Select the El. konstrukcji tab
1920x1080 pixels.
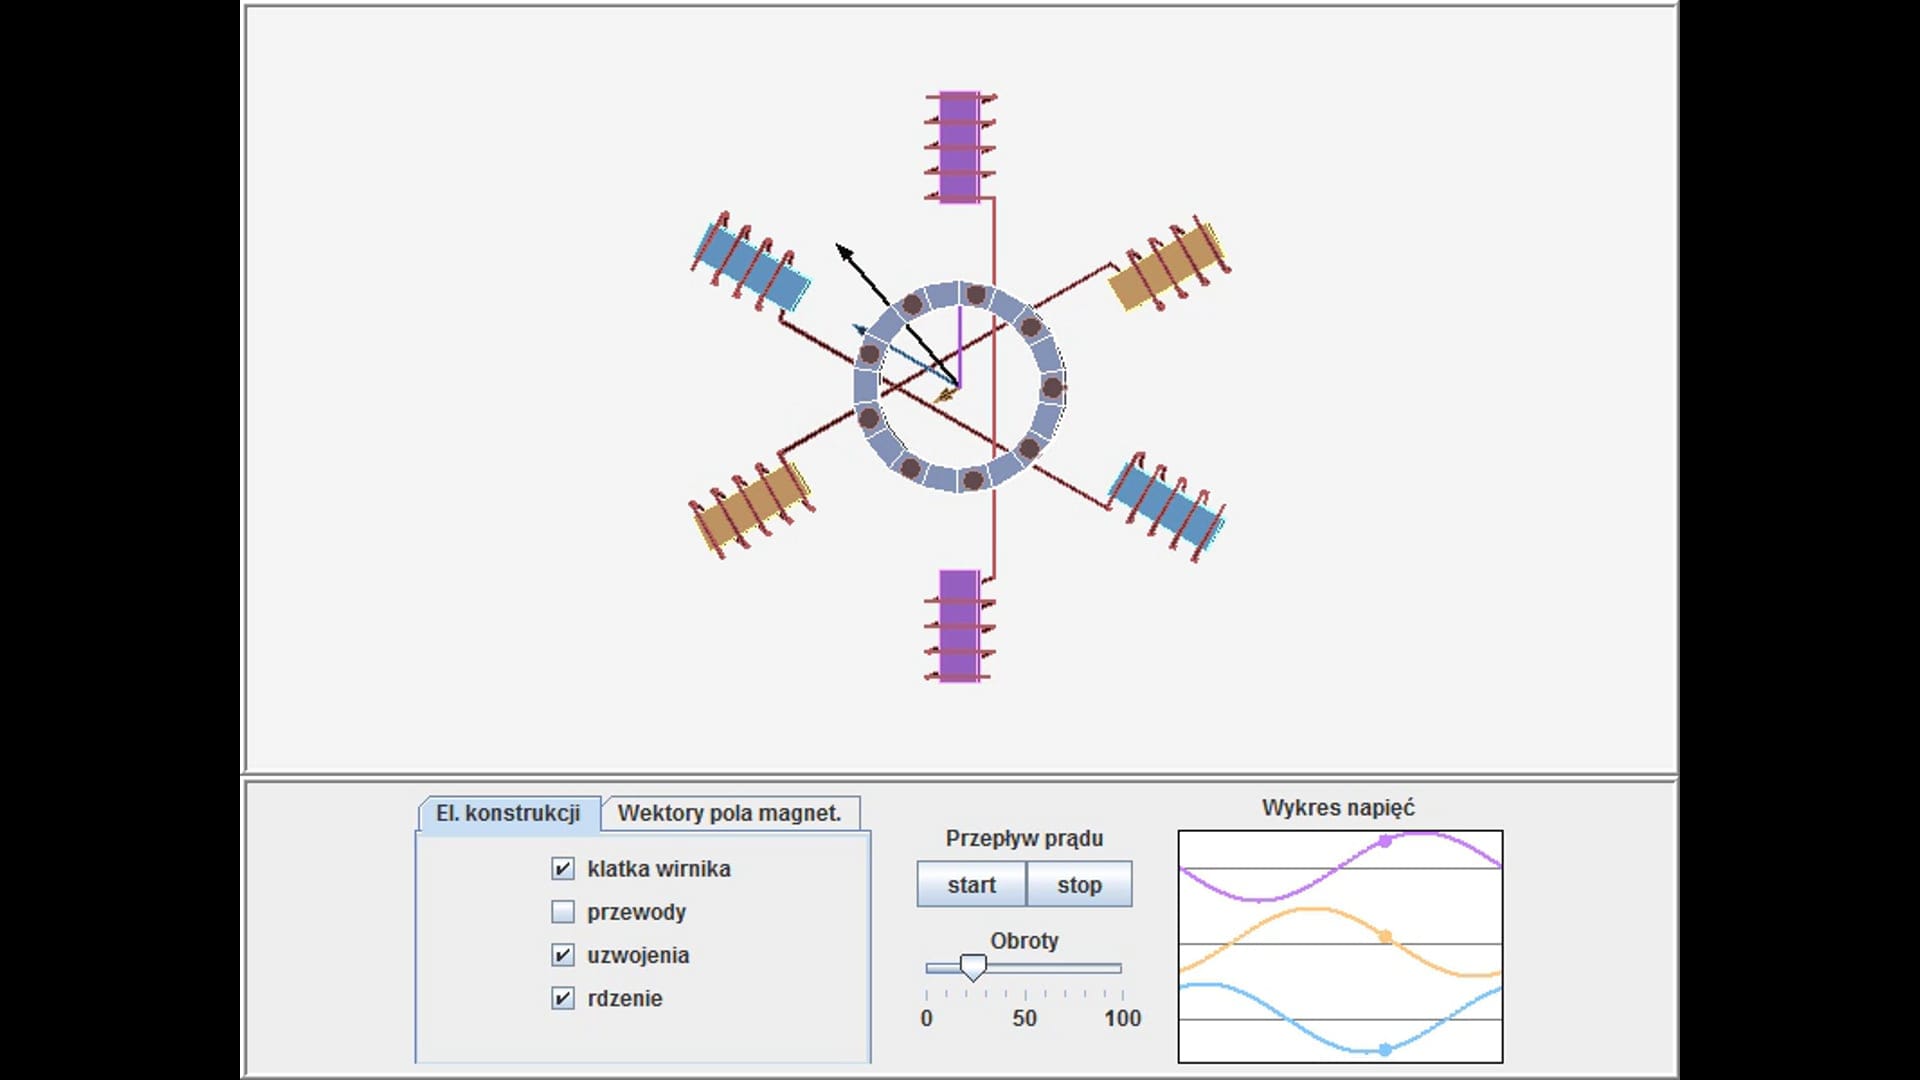508,813
